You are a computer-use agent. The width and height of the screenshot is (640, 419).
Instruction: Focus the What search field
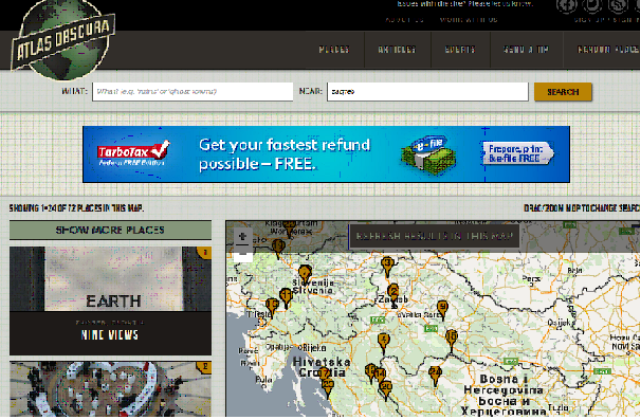point(193,91)
